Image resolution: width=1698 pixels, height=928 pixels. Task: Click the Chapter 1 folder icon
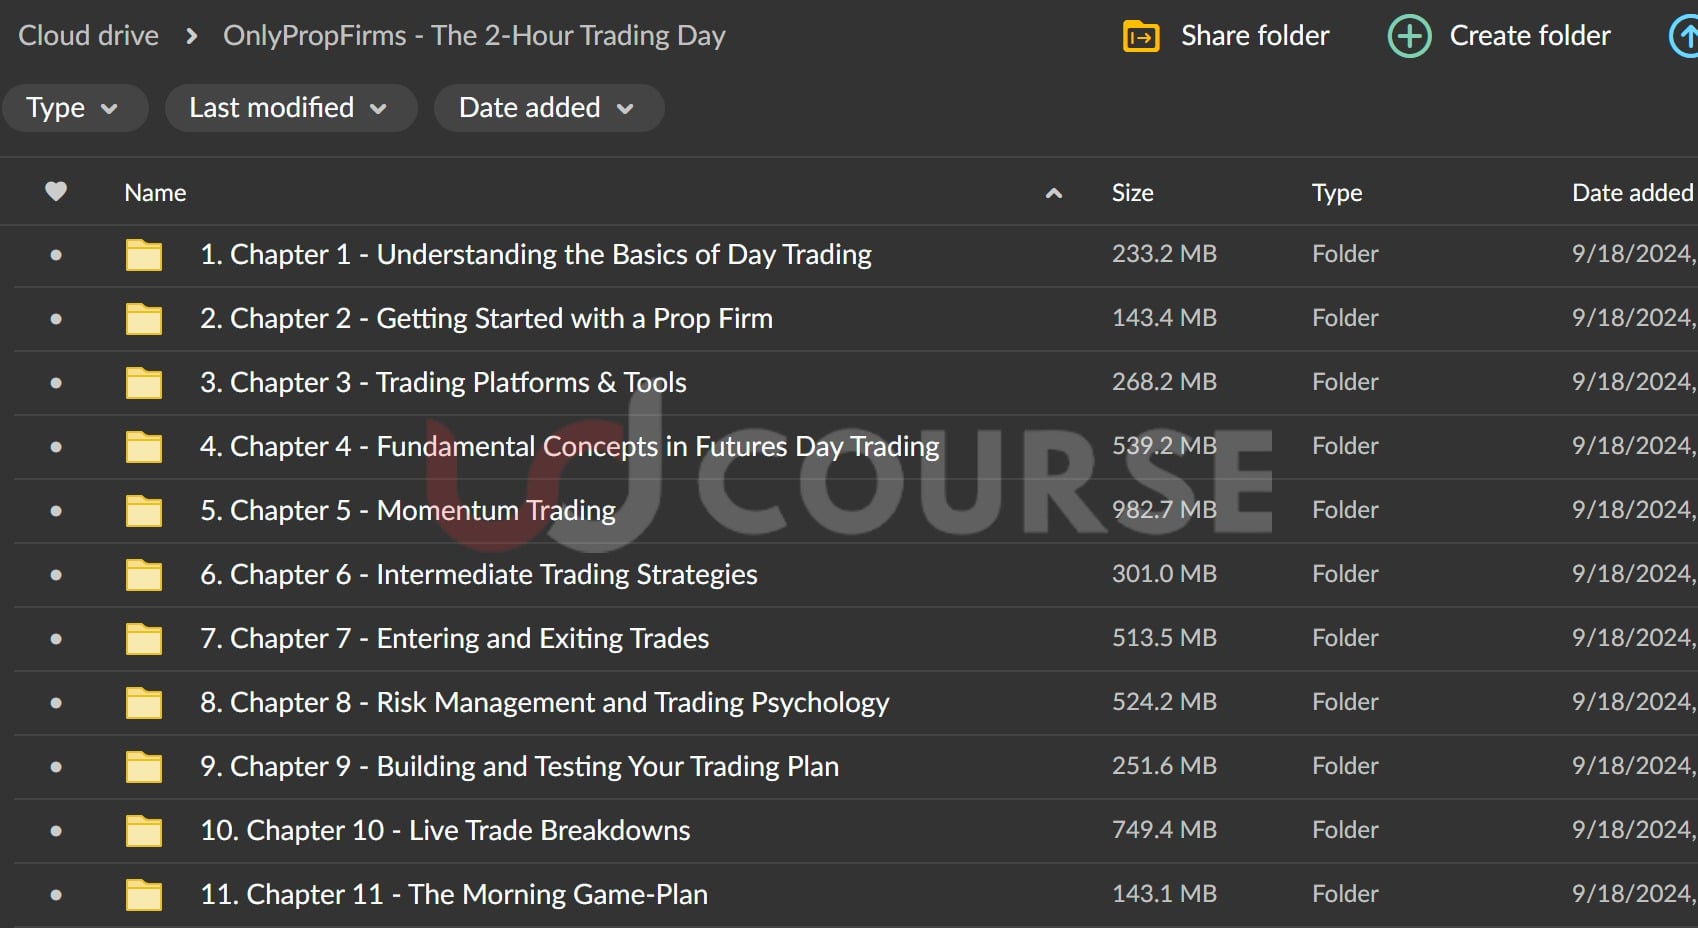144,255
